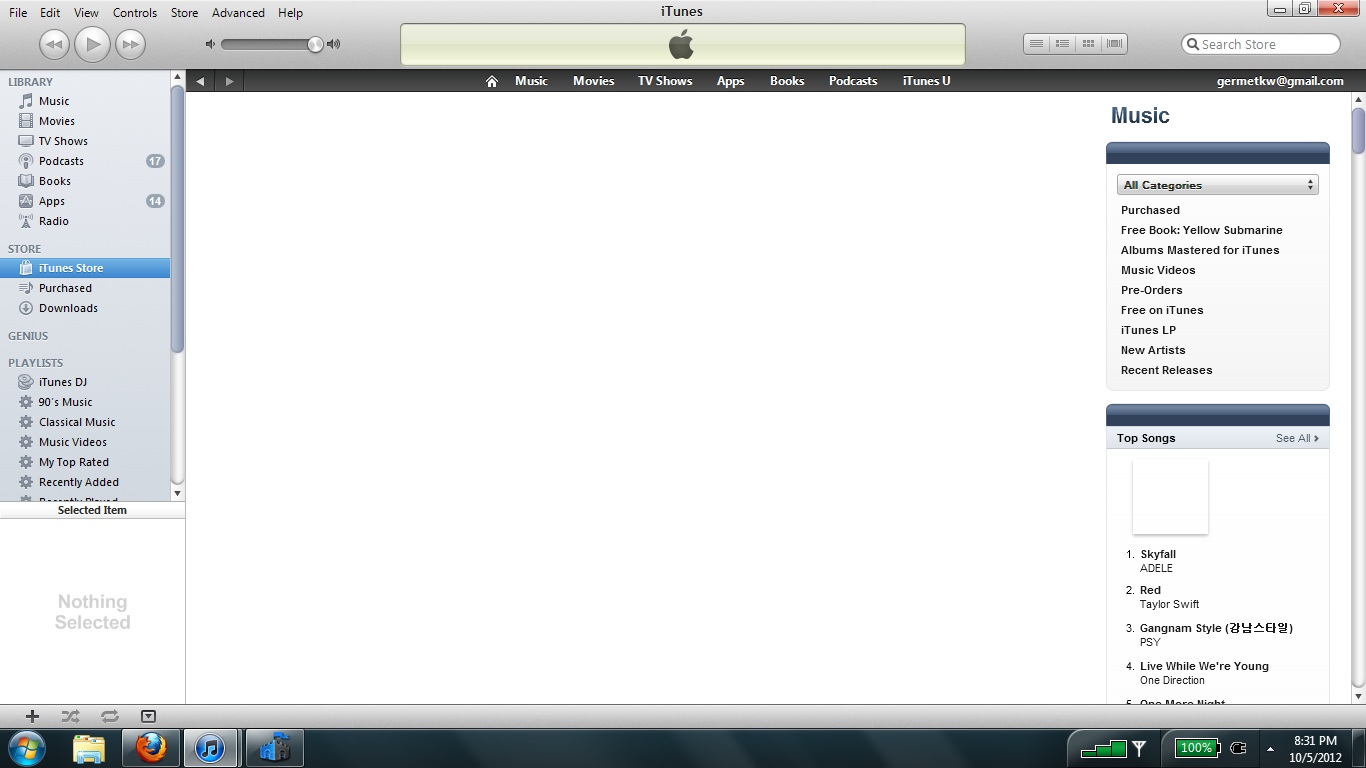This screenshot has width=1366, height=768.
Task: Open Music Videos link in store quick links
Action: 1158,270
